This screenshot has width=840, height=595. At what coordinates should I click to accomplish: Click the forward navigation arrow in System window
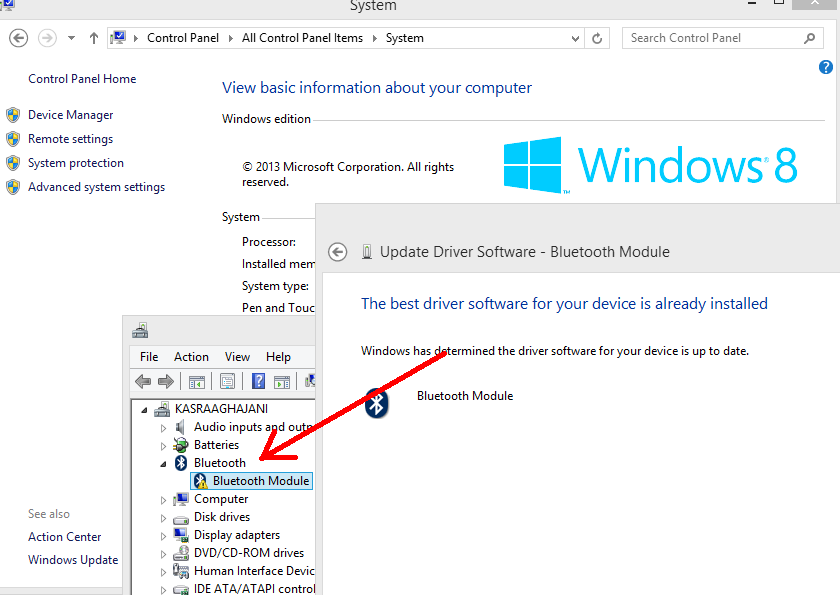click(x=47, y=38)
